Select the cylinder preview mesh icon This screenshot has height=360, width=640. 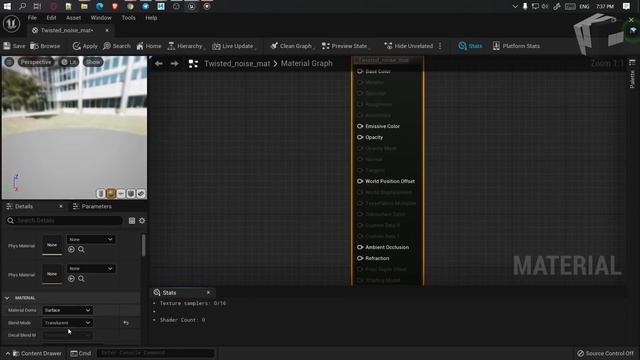tap(101, 193)
